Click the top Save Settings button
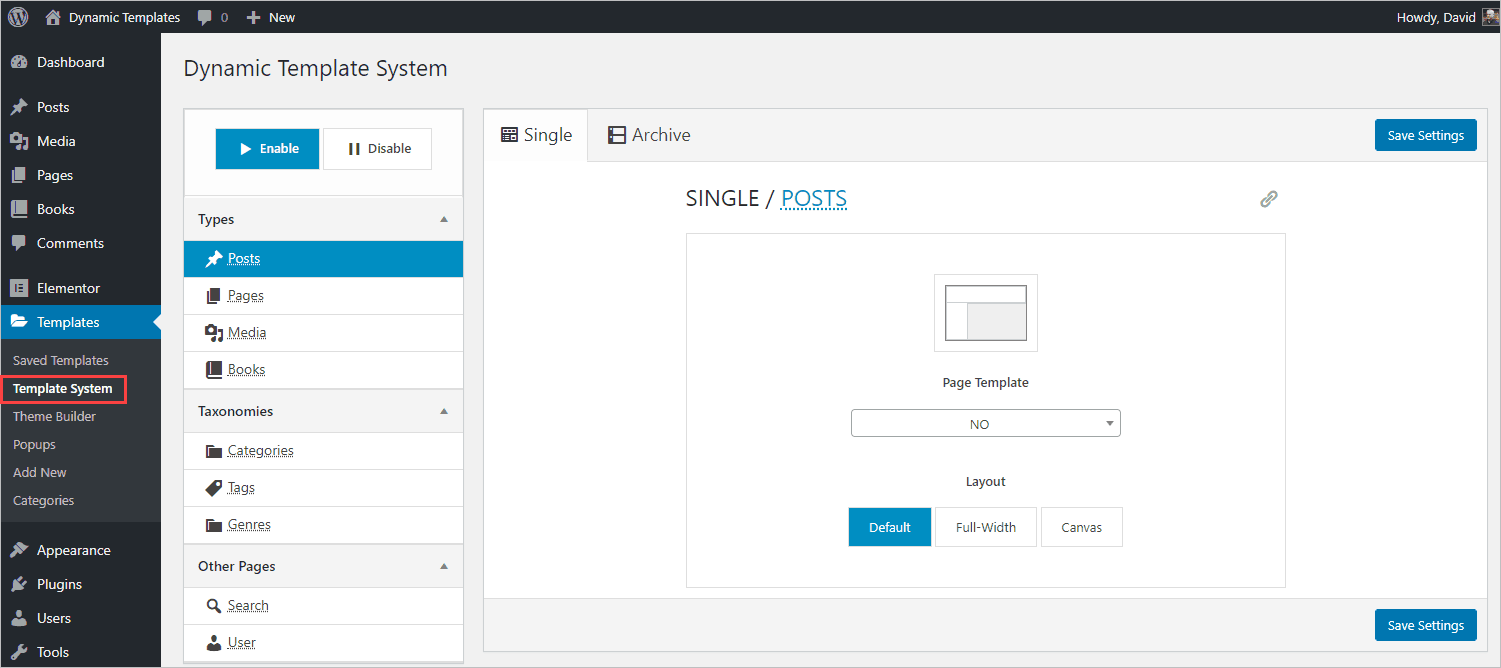This screenshot has width=1501, height=668. pyautogui.click(x=1425, y=135)
